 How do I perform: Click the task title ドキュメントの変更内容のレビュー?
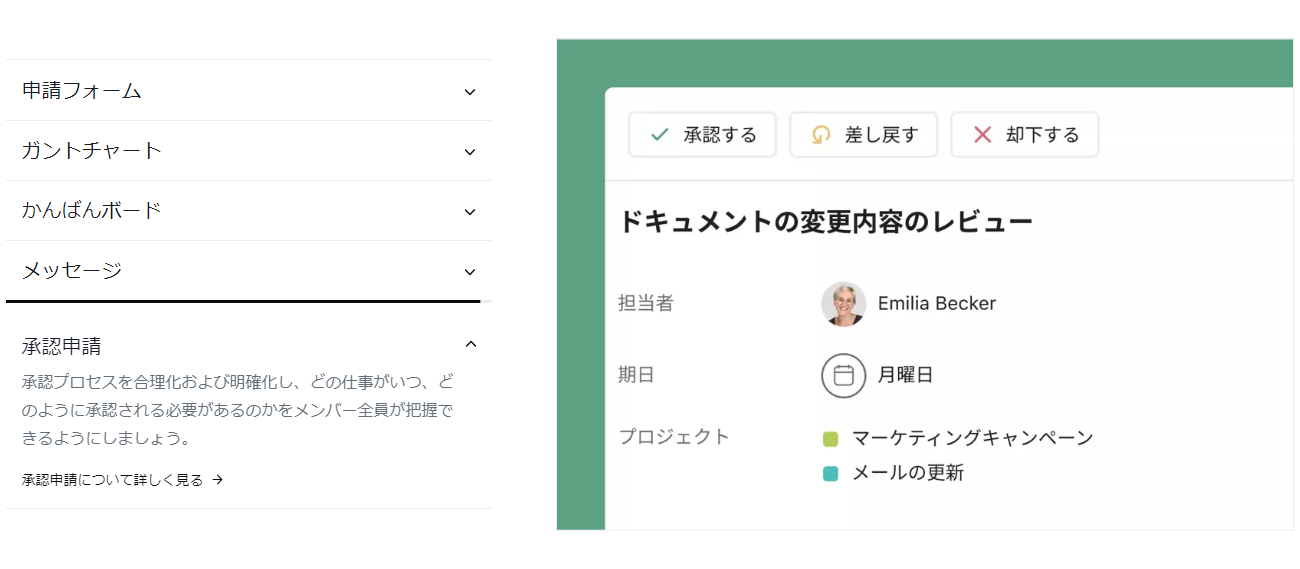(x=825, y=222)
